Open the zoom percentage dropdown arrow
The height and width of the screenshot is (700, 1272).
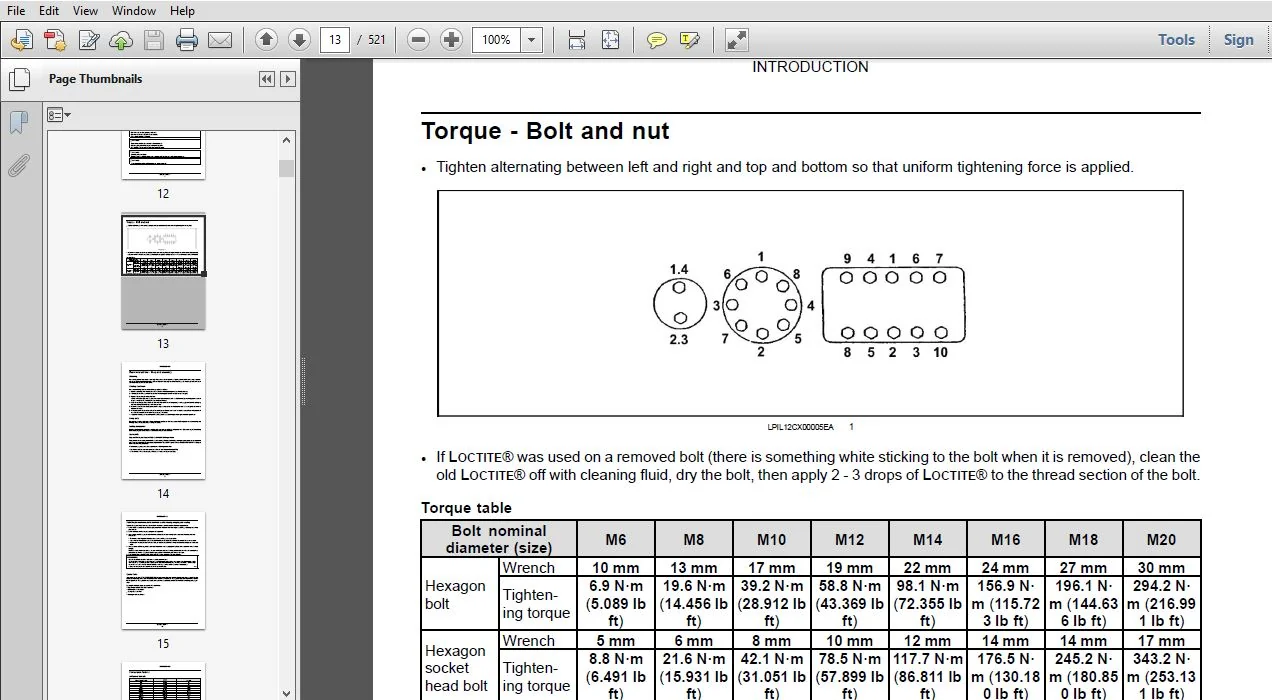532,40
